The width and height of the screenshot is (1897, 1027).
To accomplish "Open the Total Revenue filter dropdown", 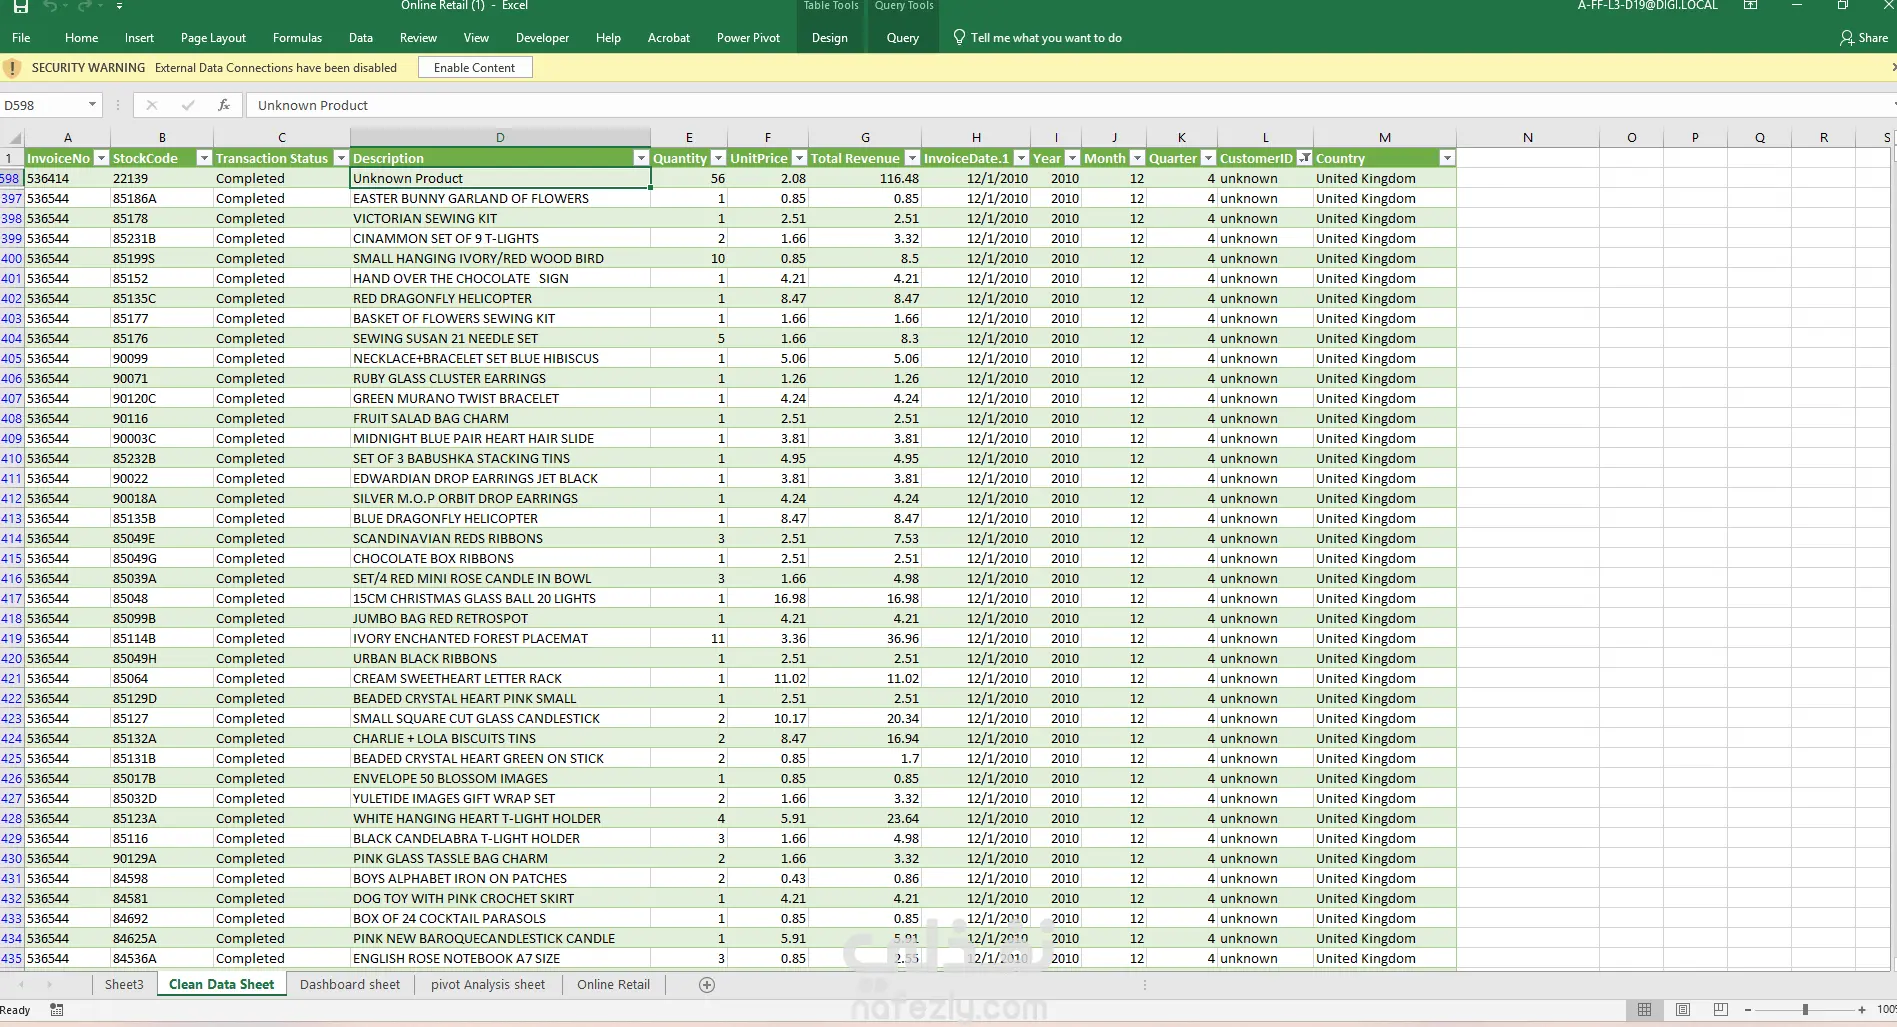I will point(912,158).
